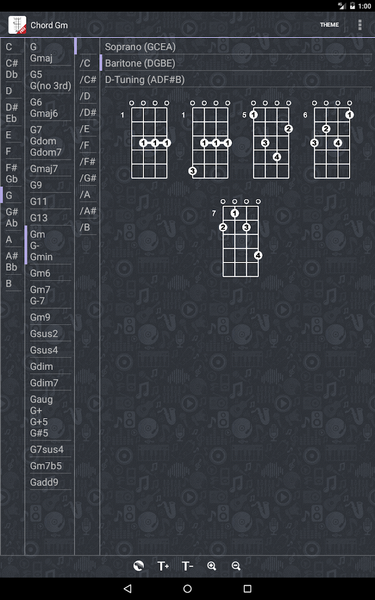Select the G Gmaj chord type
Image resolution: width=375 pixels, height=600 pixels.
(x=50, y=52)
